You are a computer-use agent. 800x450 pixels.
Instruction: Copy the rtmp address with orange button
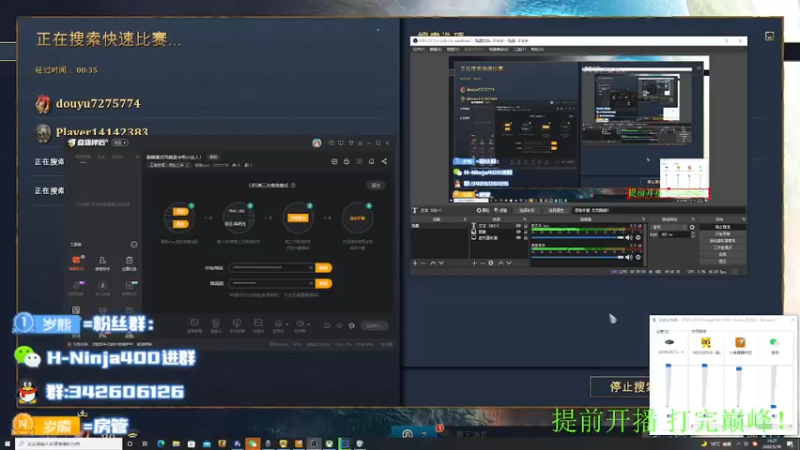pyautogui.click(x=323, y=268)
